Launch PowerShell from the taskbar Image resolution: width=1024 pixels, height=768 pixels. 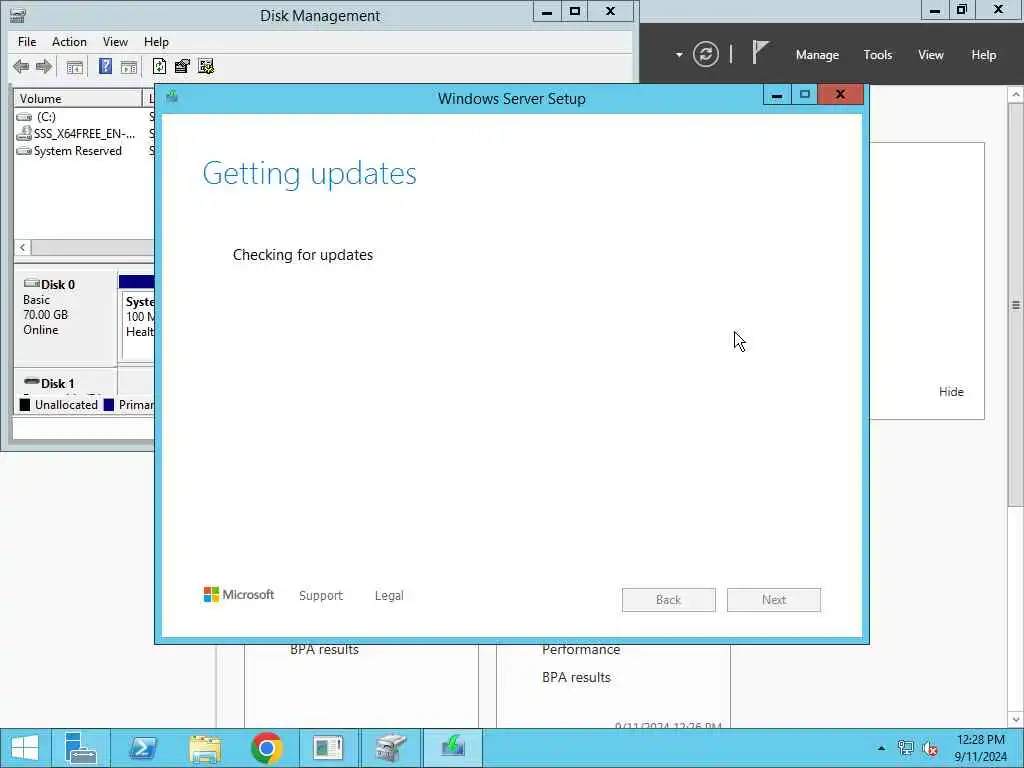click(x=142, y=748)
